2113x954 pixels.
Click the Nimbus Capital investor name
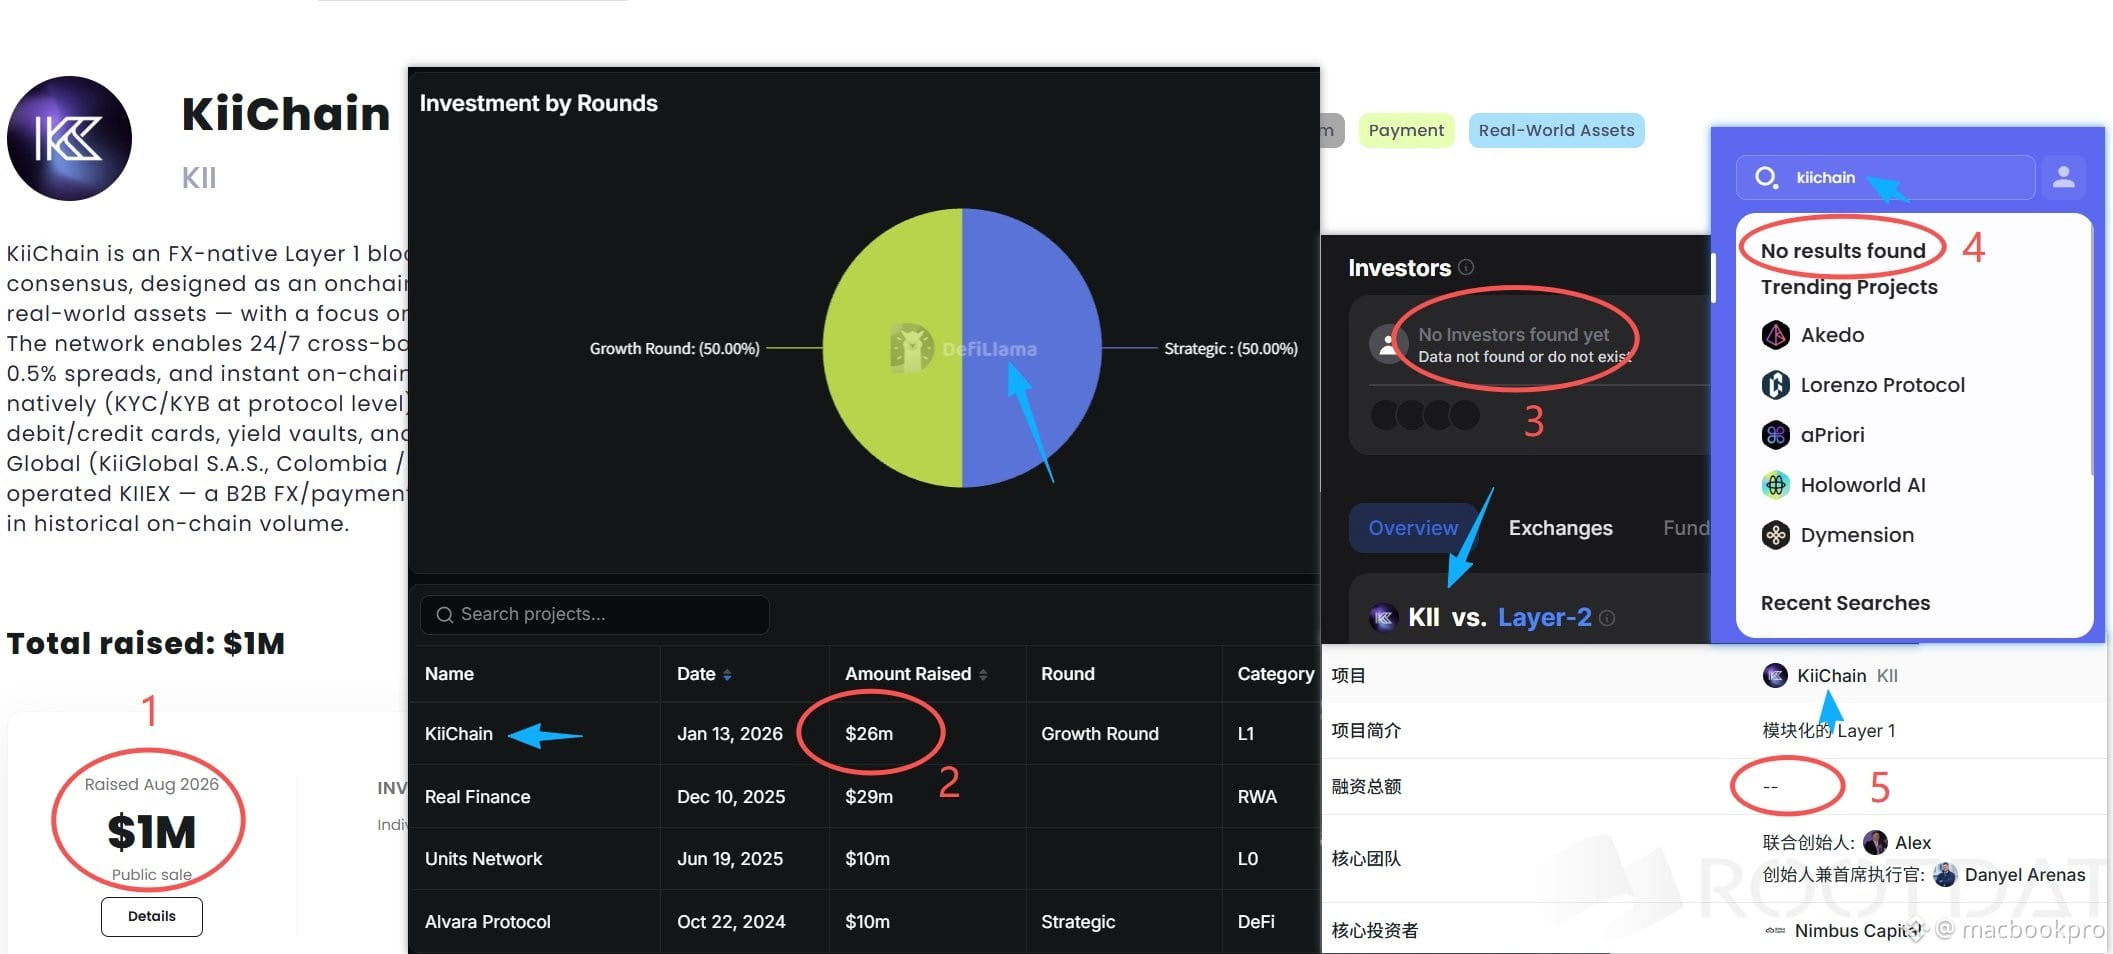tap(1858, 931)
